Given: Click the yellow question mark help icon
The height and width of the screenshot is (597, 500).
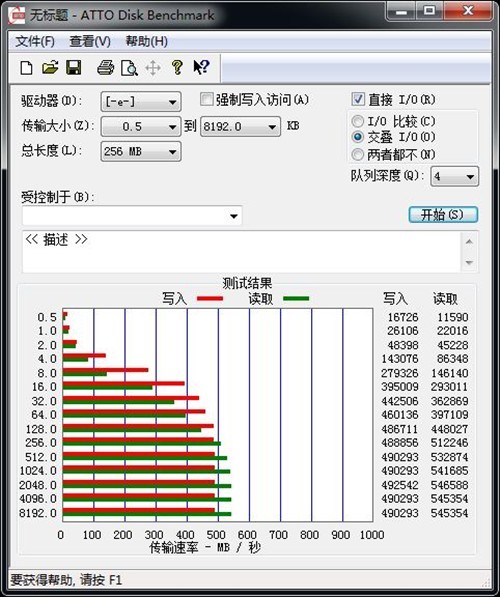Looking at the screenshot, I should click(x=177, y=67).
